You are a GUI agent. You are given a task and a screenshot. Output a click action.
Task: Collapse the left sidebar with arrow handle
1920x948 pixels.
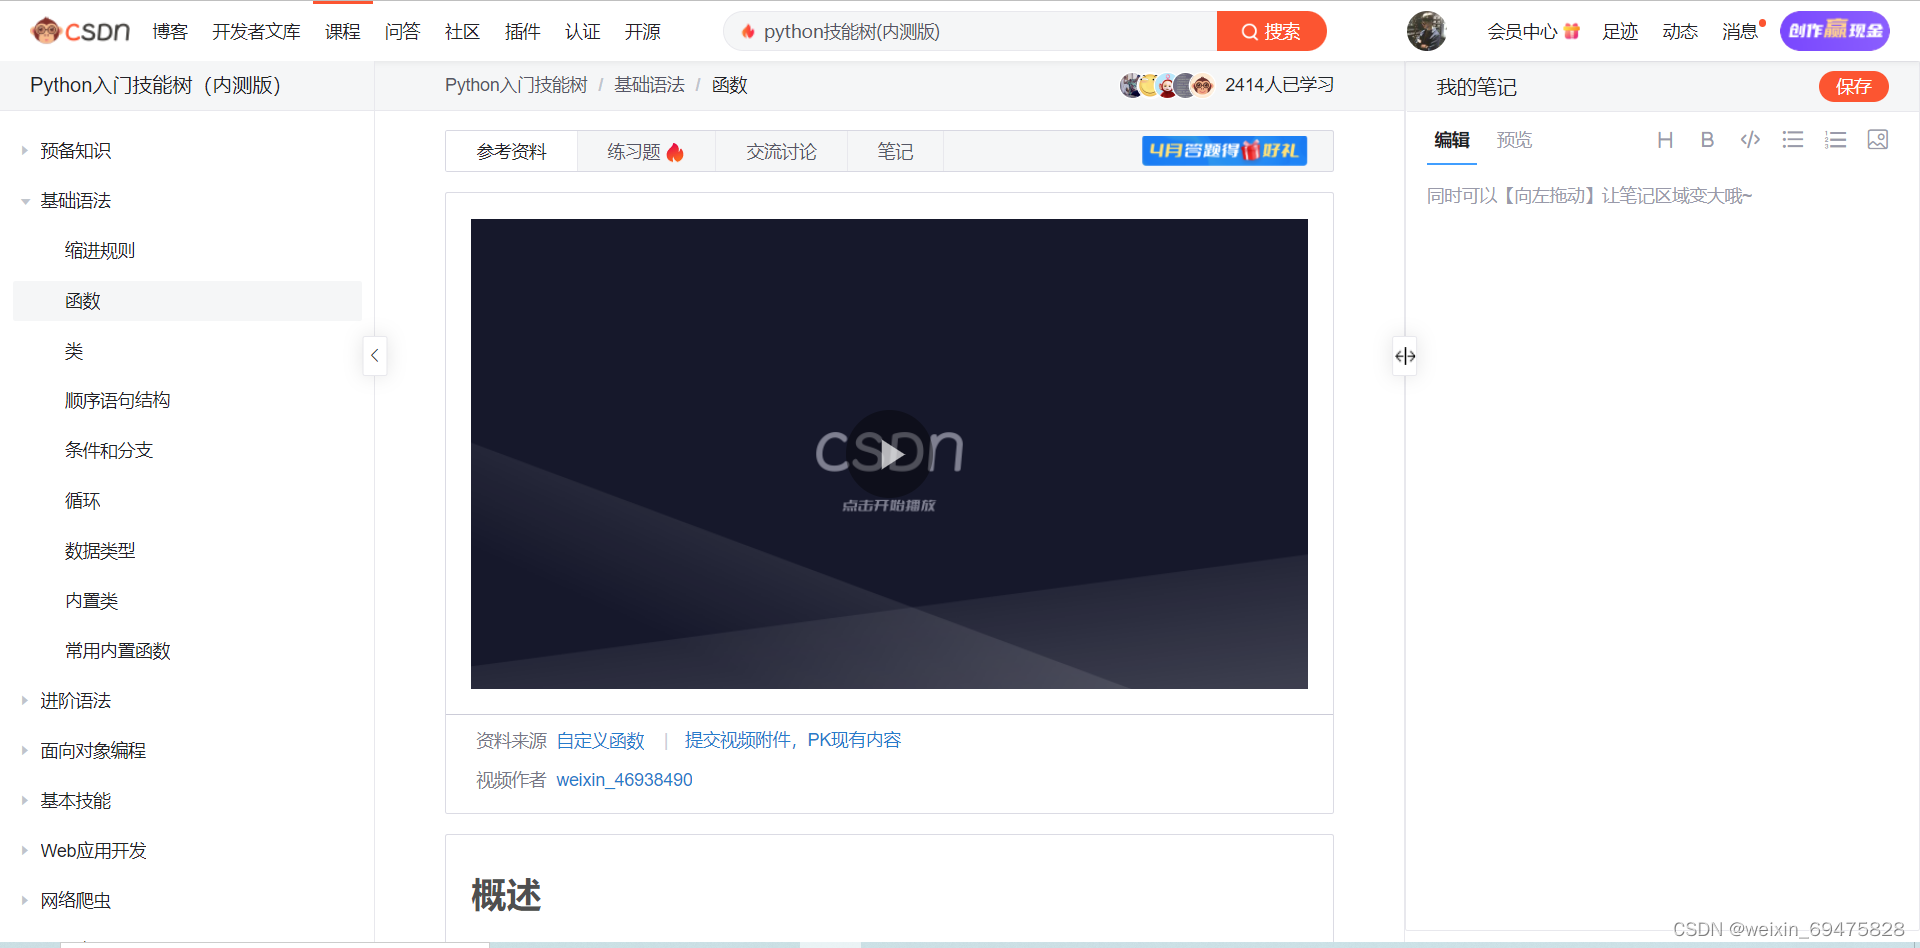375,355
